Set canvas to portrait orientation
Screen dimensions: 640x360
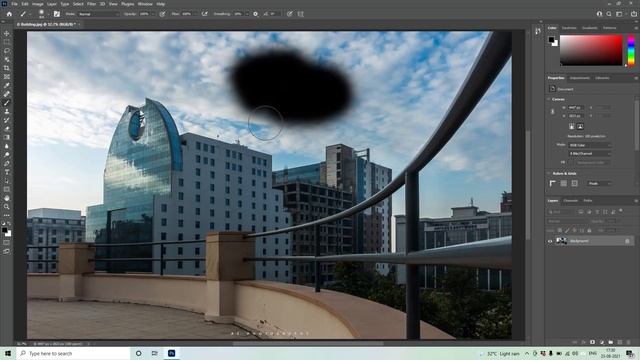tap(571, 127)
